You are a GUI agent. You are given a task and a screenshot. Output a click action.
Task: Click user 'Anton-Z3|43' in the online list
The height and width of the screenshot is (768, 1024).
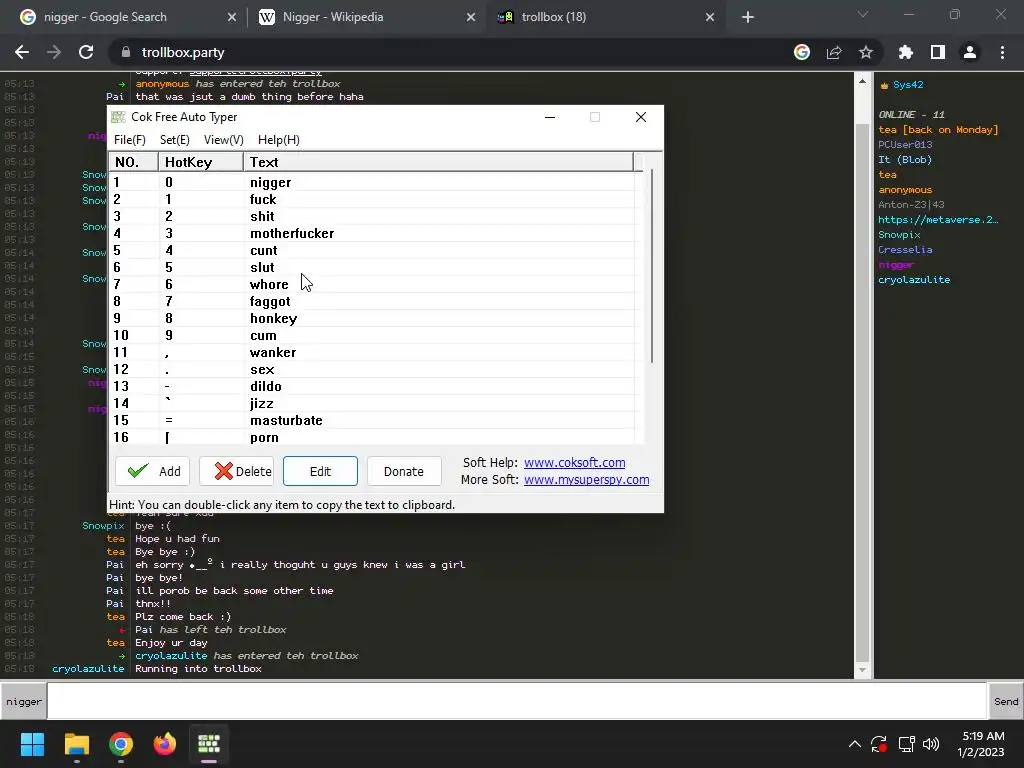911,204
